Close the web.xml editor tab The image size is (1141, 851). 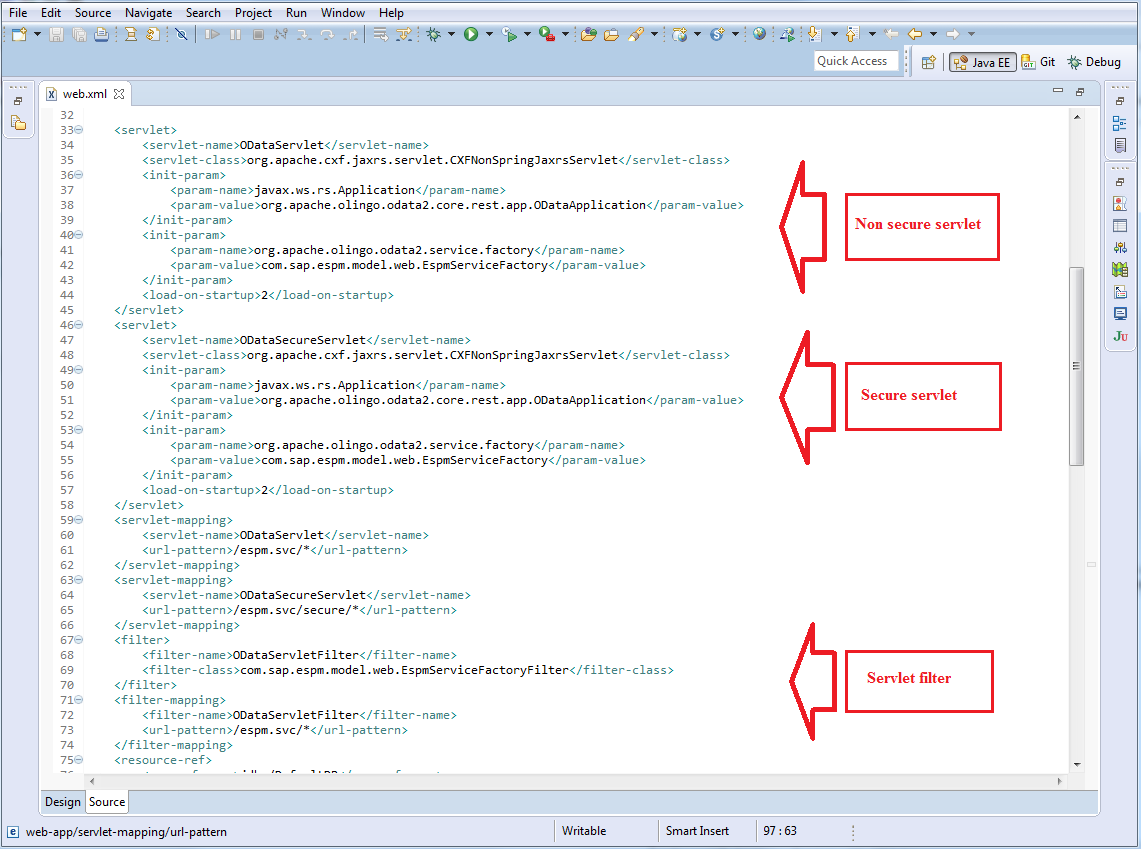(119, 94)
